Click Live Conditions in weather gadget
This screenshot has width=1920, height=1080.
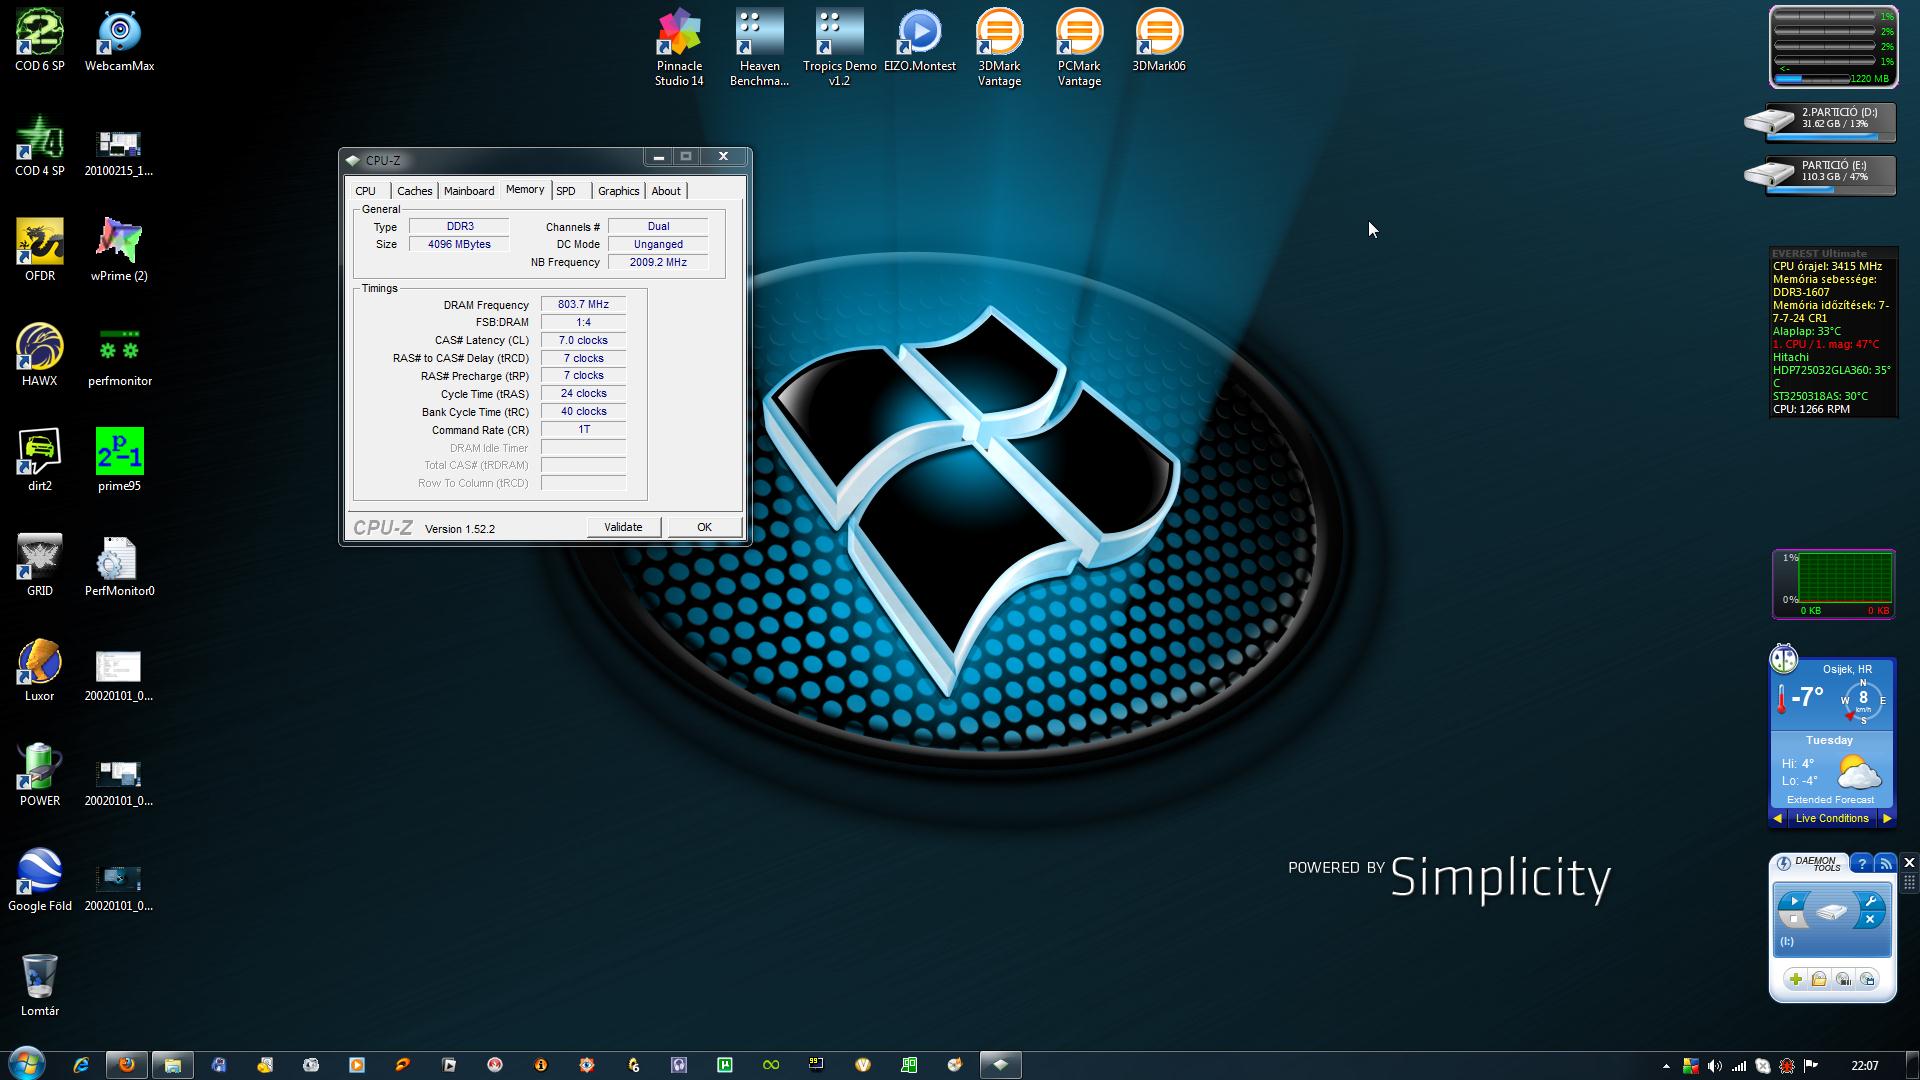tap(1832, 818)
